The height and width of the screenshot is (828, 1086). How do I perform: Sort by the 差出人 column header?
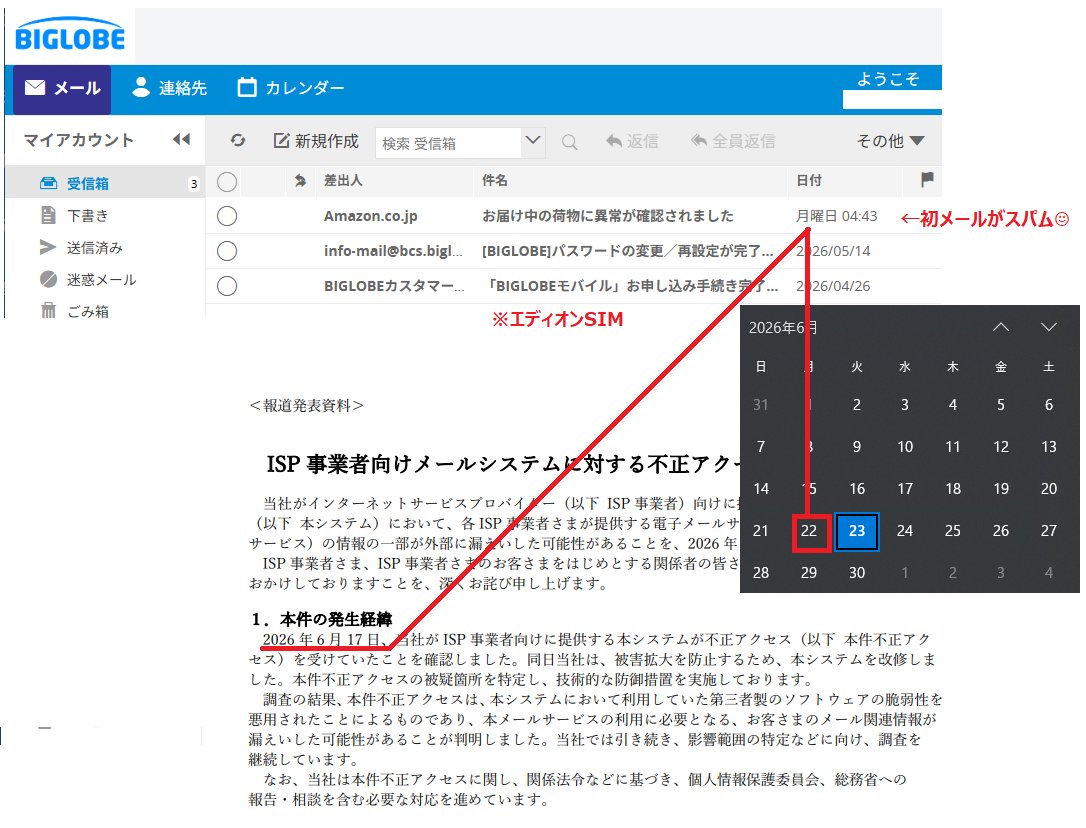pos(344,181)
